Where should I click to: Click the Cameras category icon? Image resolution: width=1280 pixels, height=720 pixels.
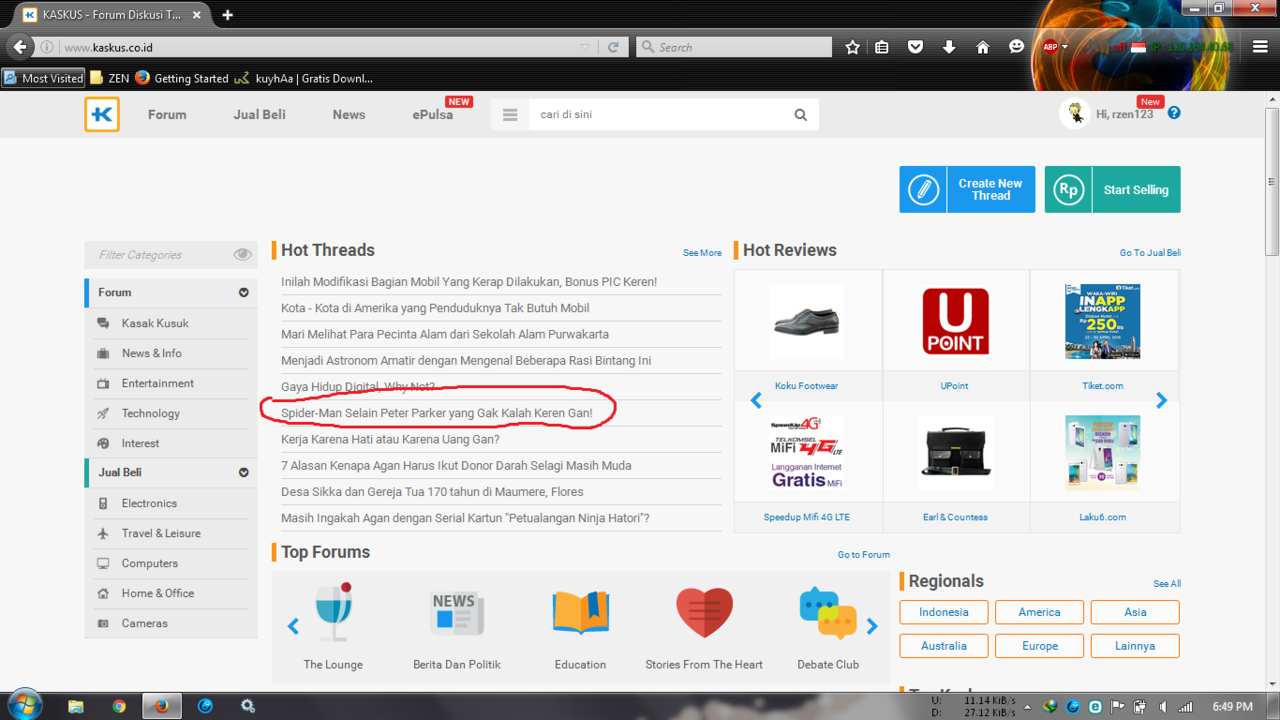[103, 623]
